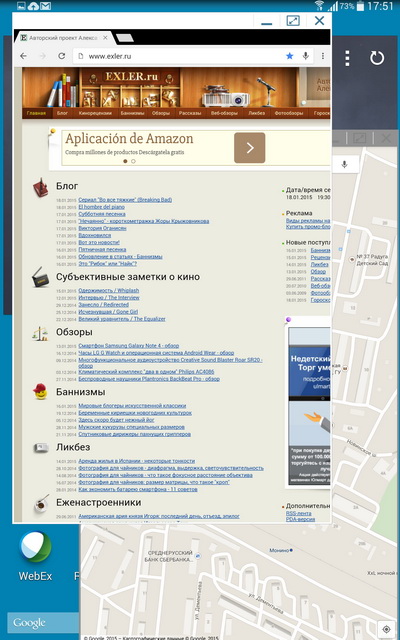Open the 'Одержимость / Whiplash' review link
Screen dimensions: 400x640
click(x=109, y=291)
